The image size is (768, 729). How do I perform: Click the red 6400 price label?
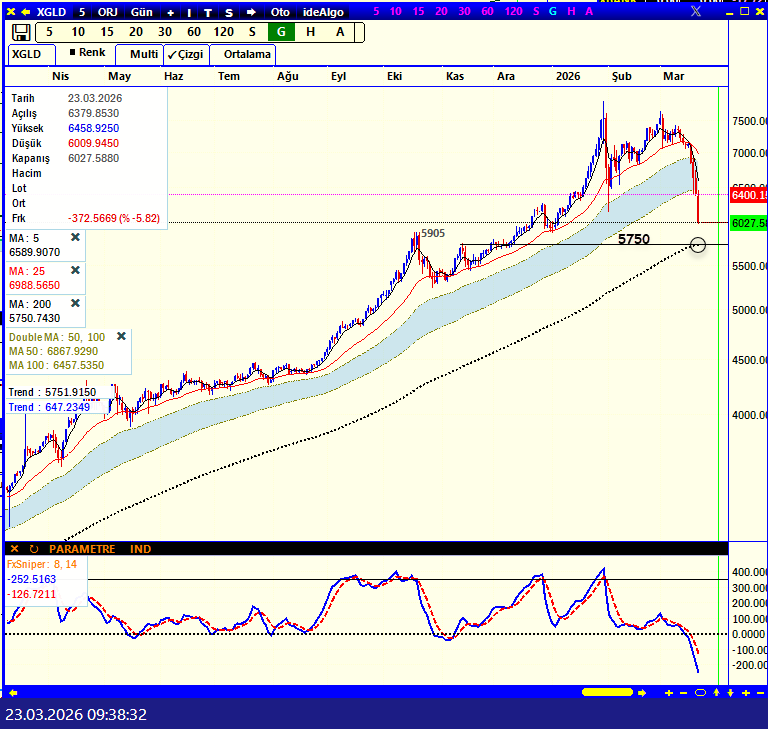pos(749,194)
